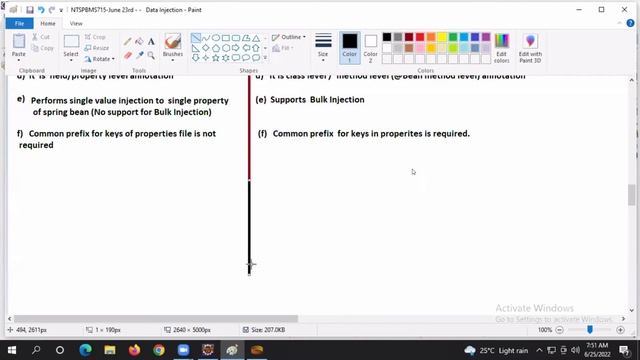This screenshot has width=640, height=360.
Task: Click the Cut button
Action: [x=41, y=37]
